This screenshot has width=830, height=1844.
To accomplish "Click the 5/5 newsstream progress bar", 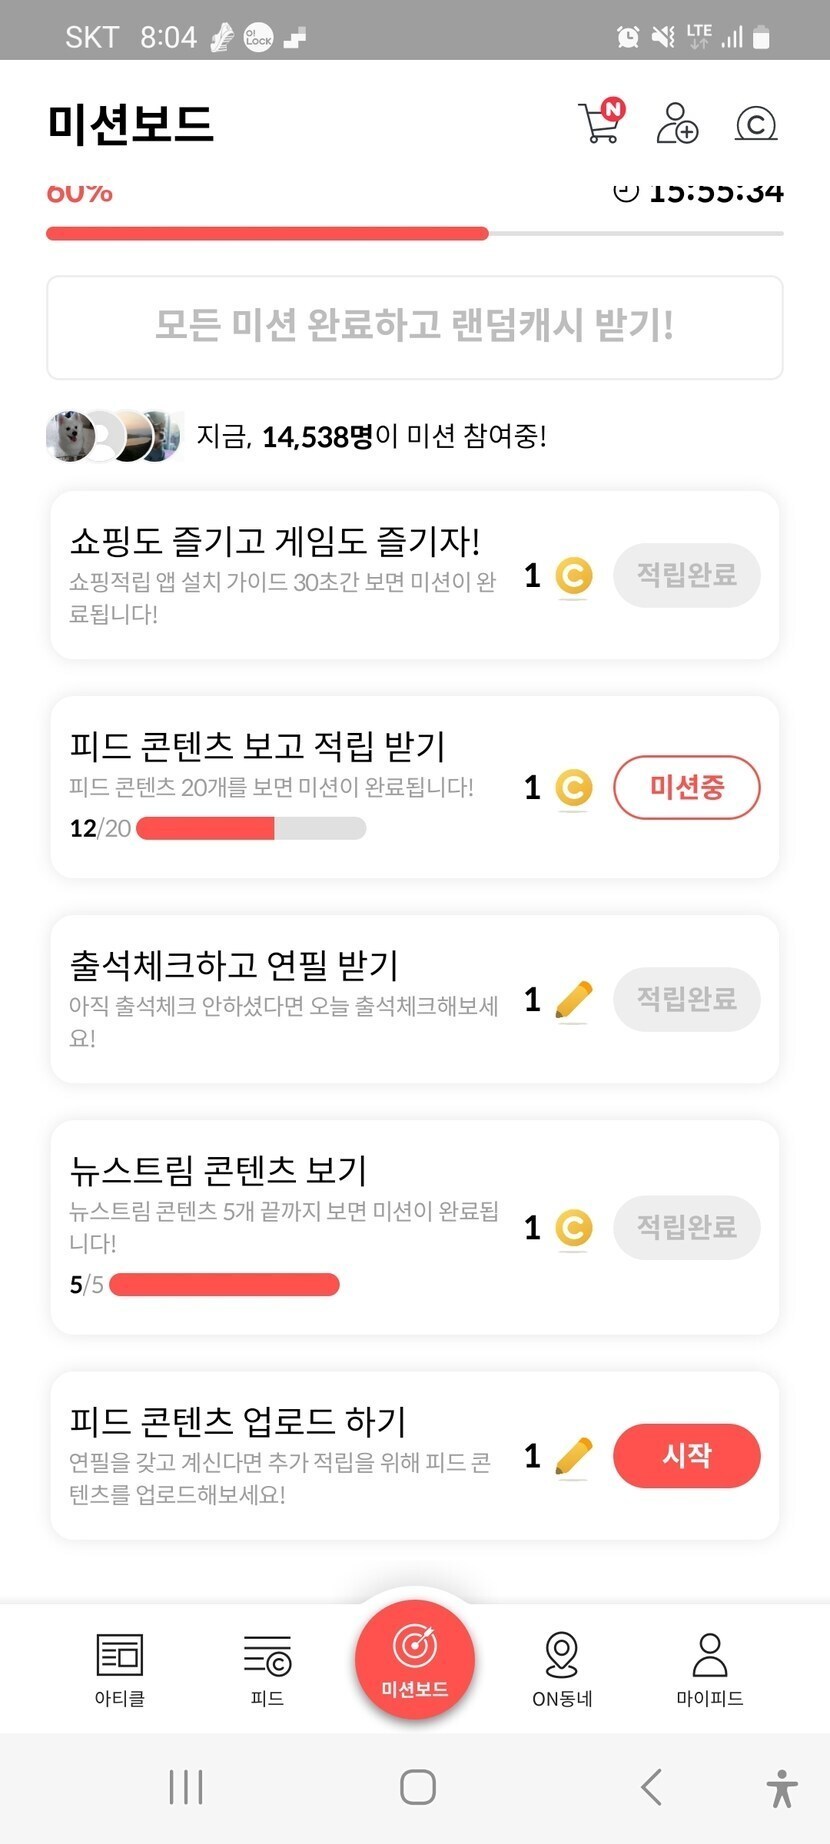I will (x=224, y=1284).
